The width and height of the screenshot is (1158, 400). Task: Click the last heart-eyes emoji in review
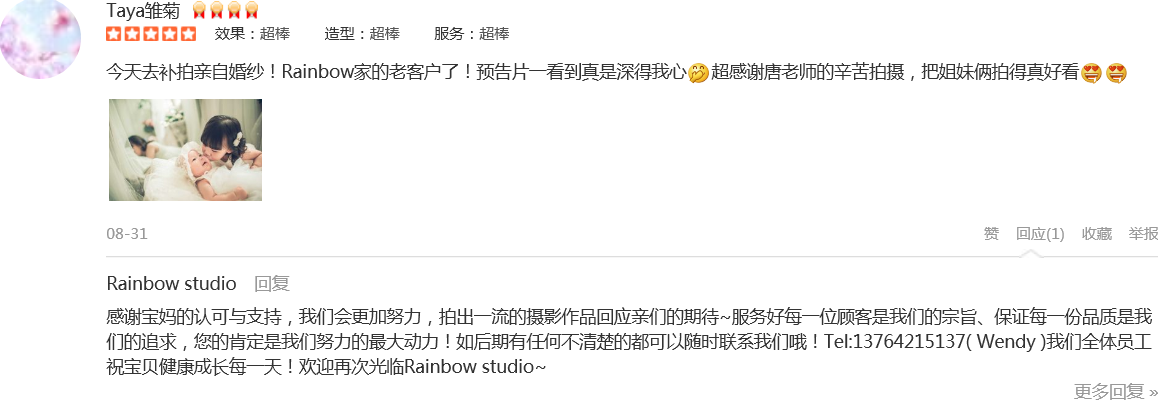1117,74
